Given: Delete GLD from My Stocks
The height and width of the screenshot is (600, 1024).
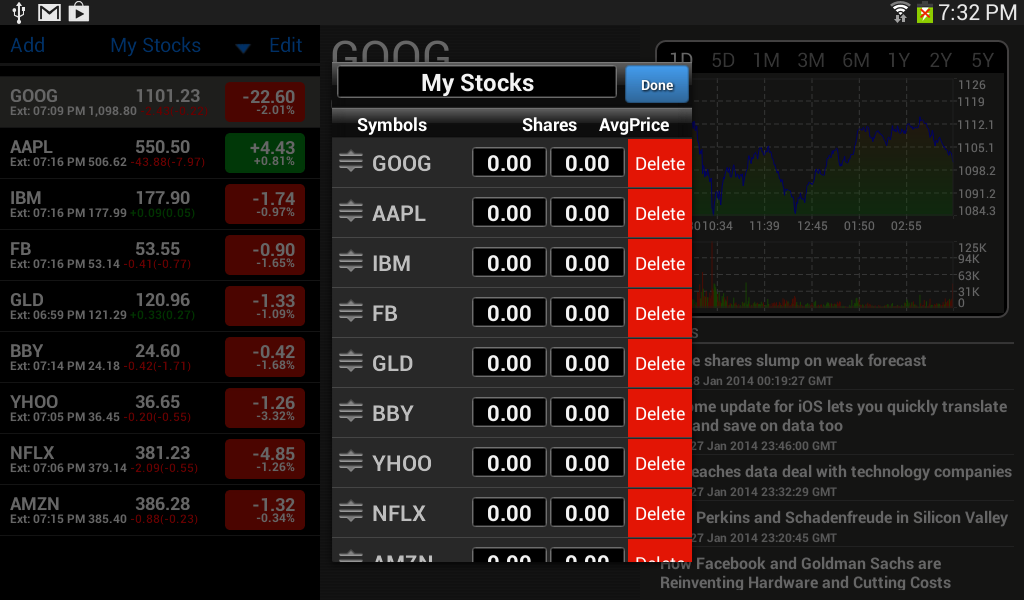Looking at the screenshot, I should tap(660, 364).
